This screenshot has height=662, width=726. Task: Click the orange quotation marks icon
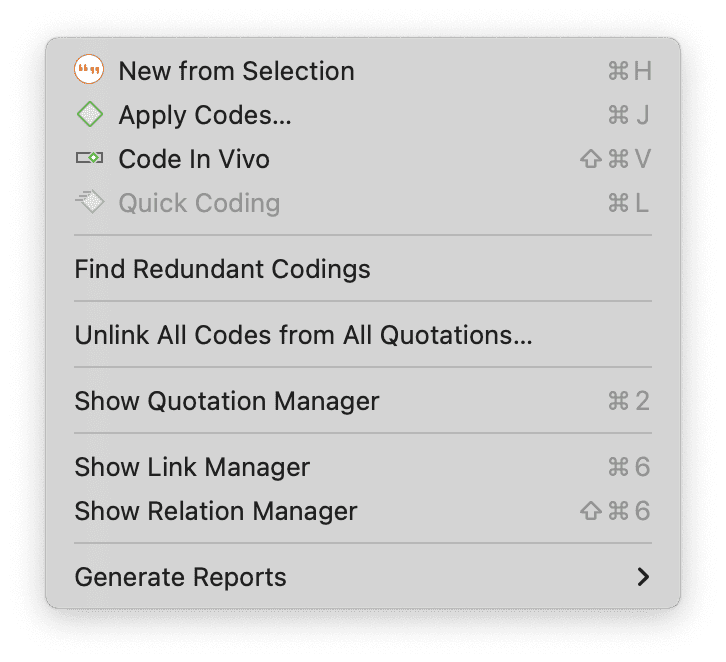click(89, 69)
